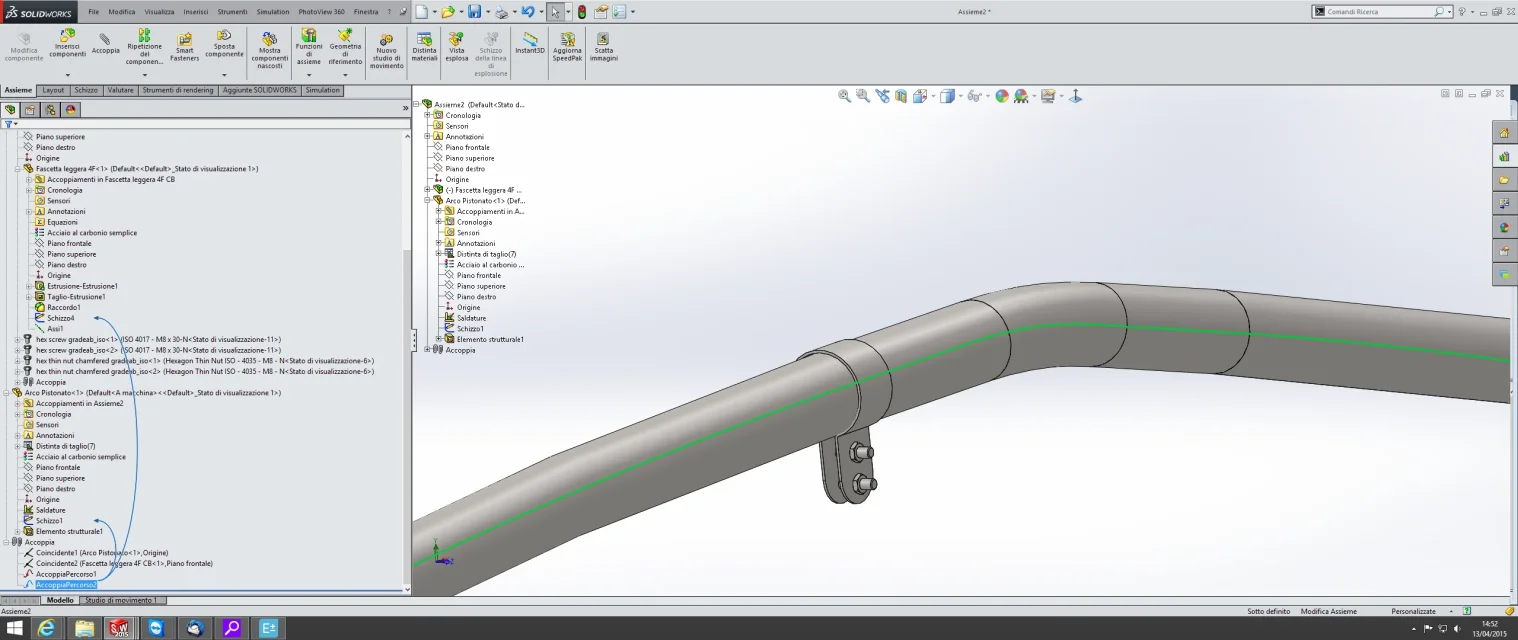The image size is (1518, 640).
Task: Save the assembly with floppy icon
Action: 474,12
